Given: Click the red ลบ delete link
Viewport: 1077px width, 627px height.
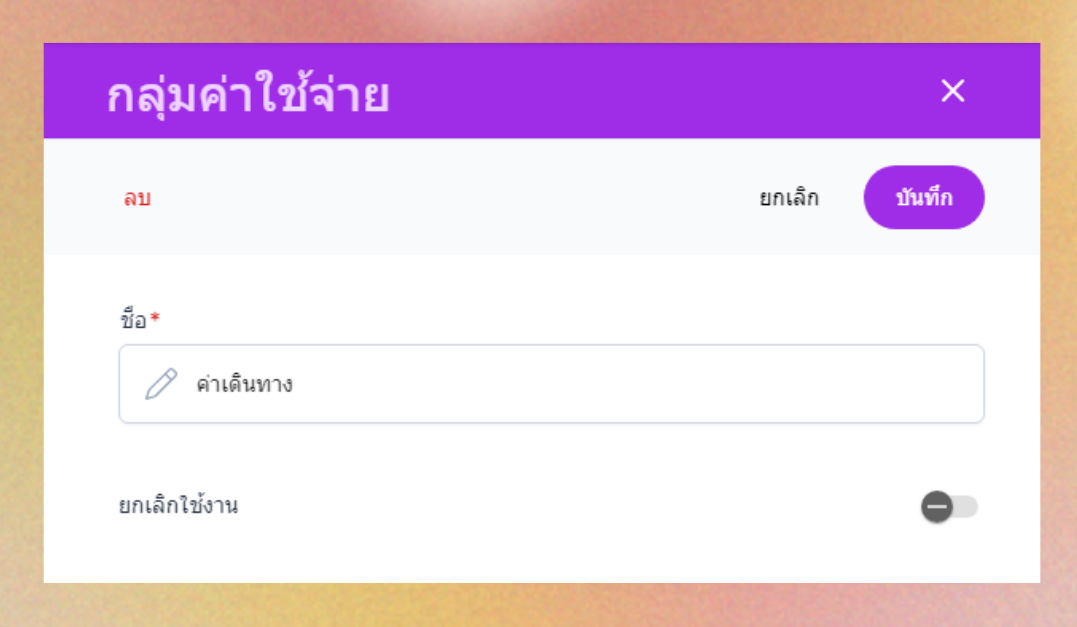Looking at the screenshot, I should coord(137,198).
